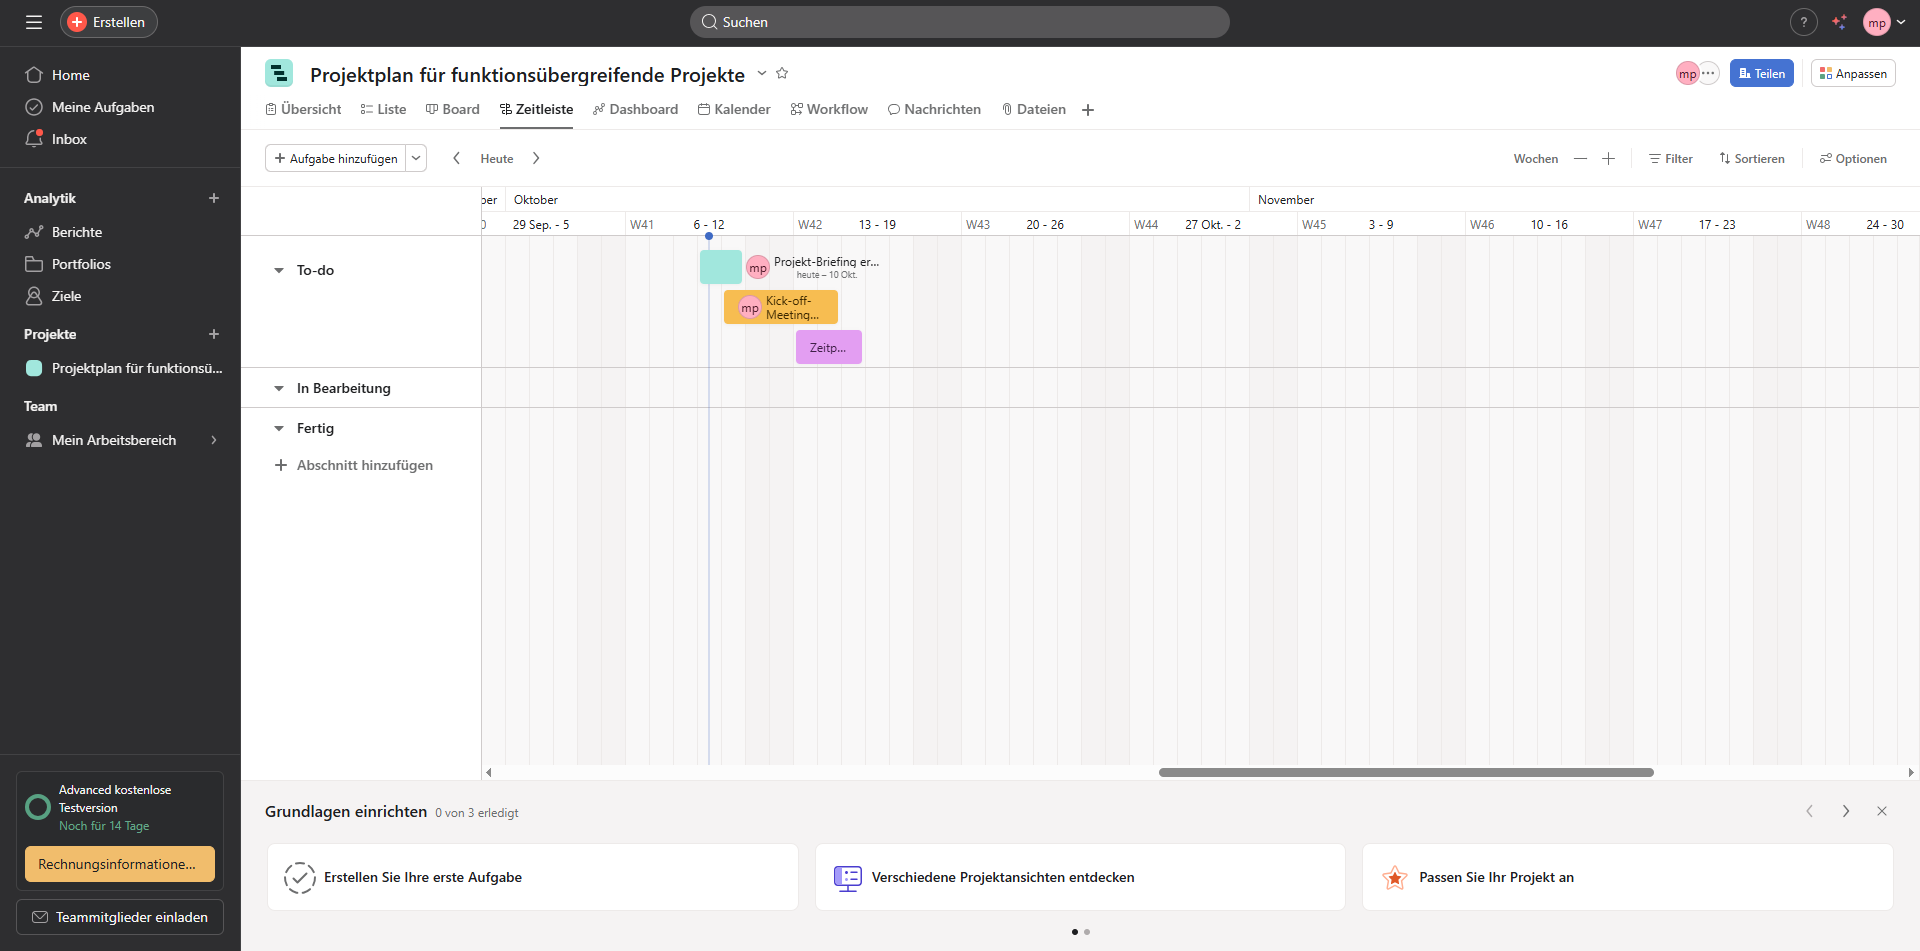Click the horizontal timeline scrollbar
The image size is (1920, 951).
pyautogui.click(x=1405, y=772)
